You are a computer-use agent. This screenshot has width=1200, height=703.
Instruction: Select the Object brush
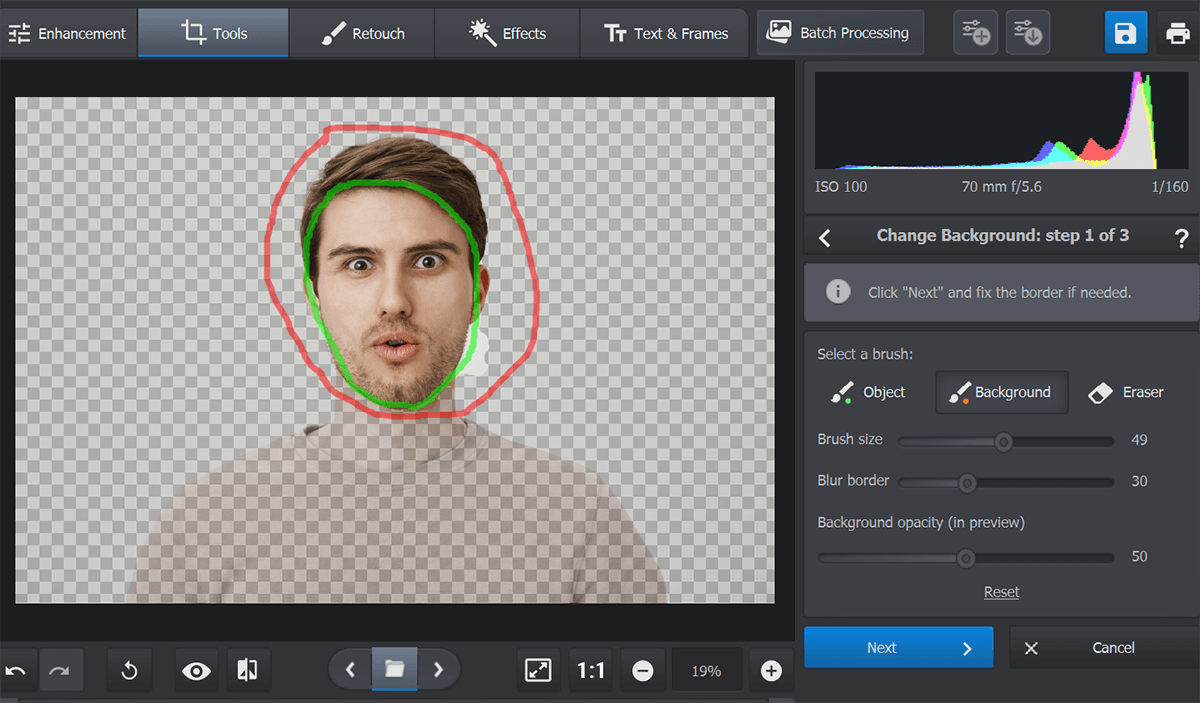point(867,392)
